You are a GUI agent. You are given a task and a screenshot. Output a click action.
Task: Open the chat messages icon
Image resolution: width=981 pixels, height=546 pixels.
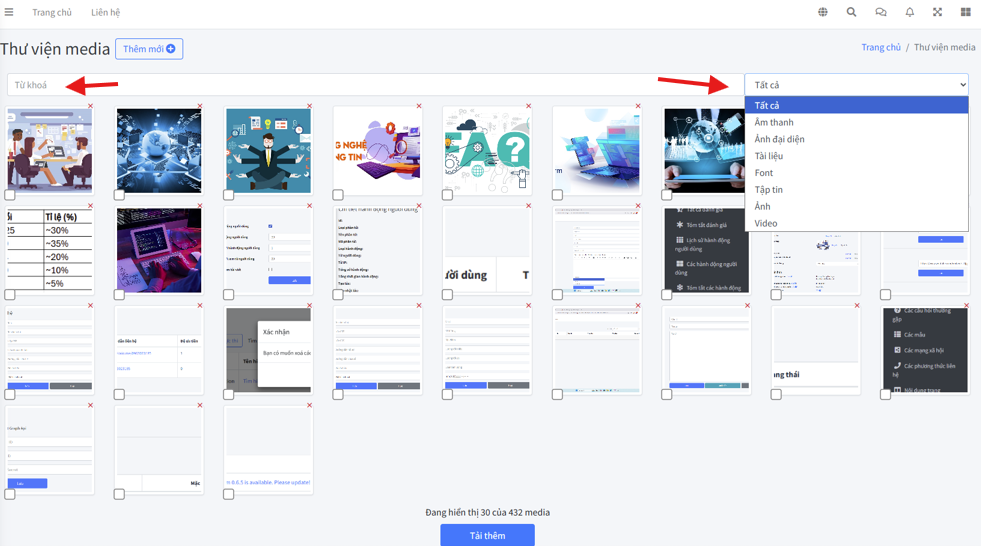(x=881, y=12)
